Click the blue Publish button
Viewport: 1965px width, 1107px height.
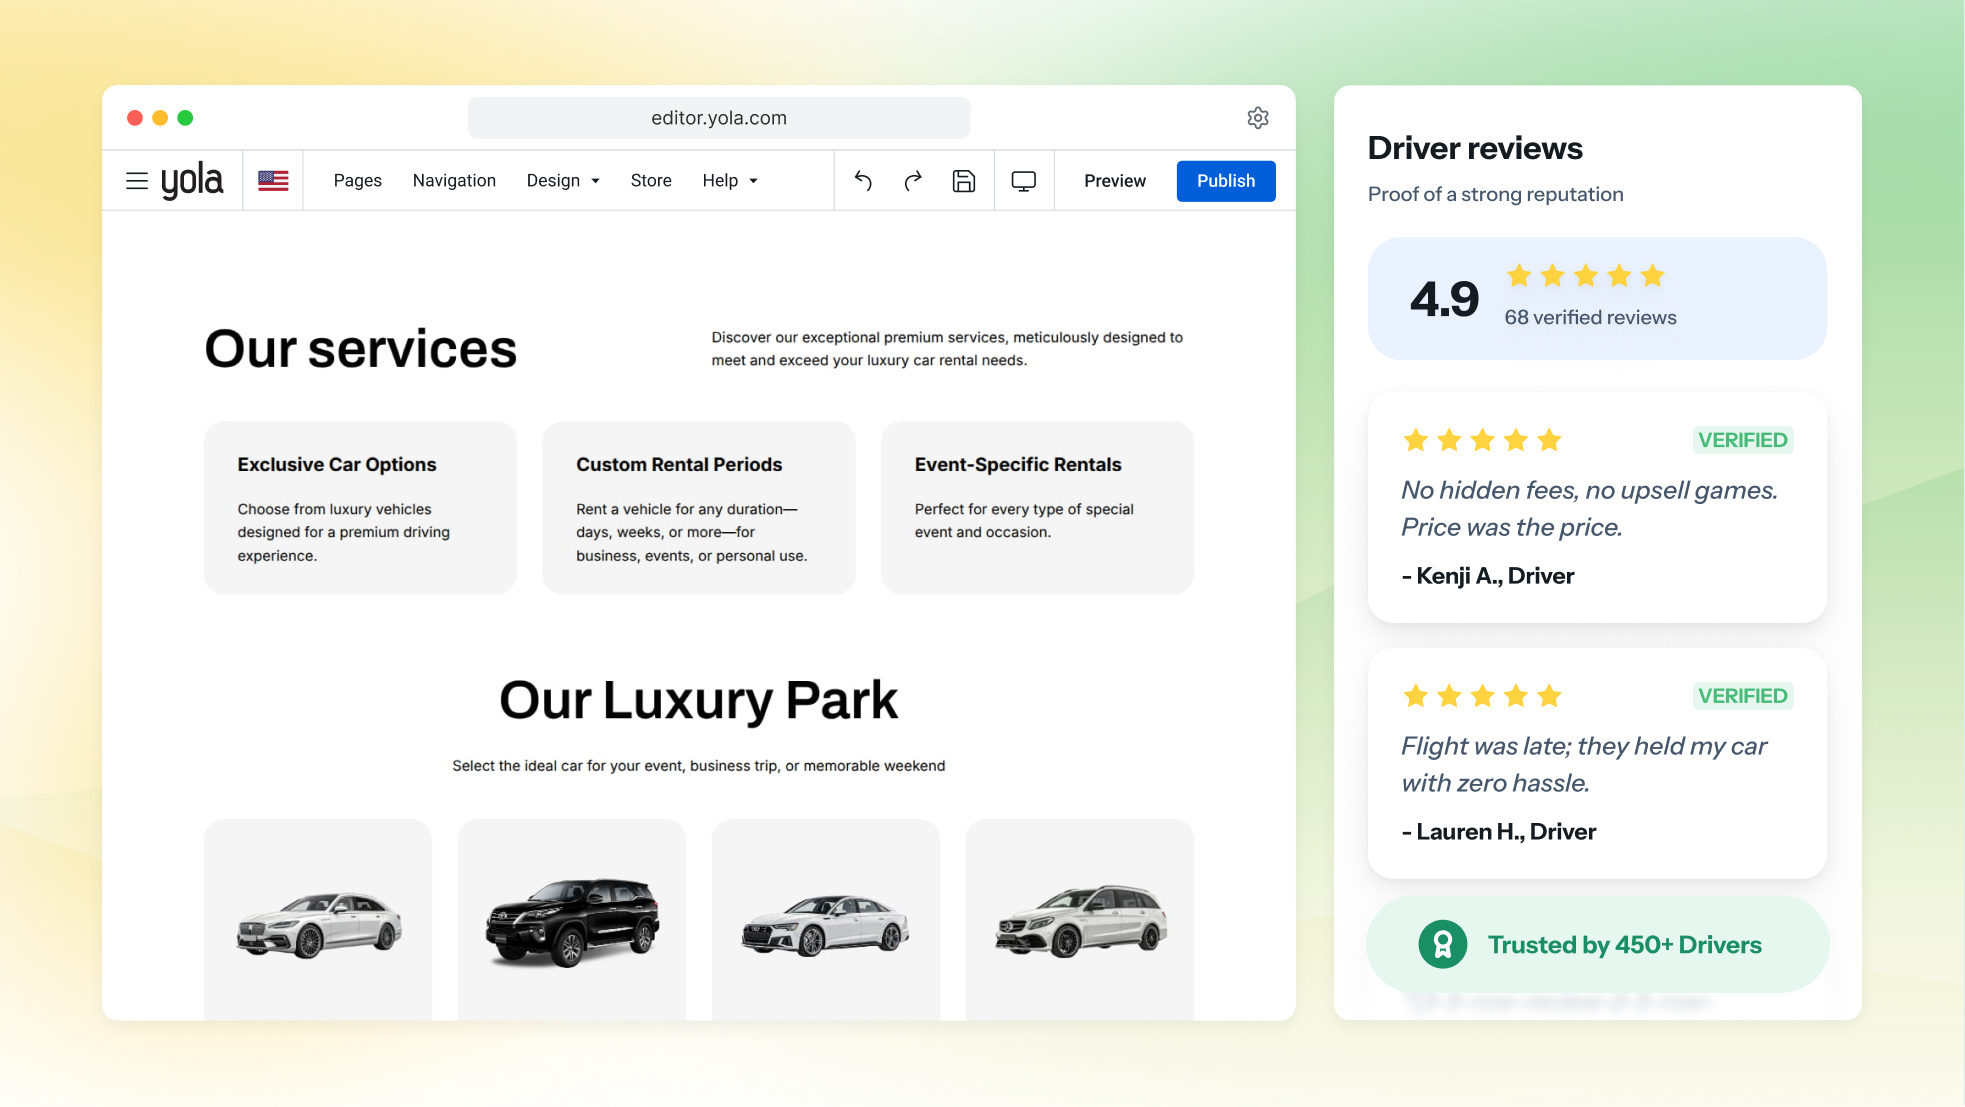tap(1226, 181)
